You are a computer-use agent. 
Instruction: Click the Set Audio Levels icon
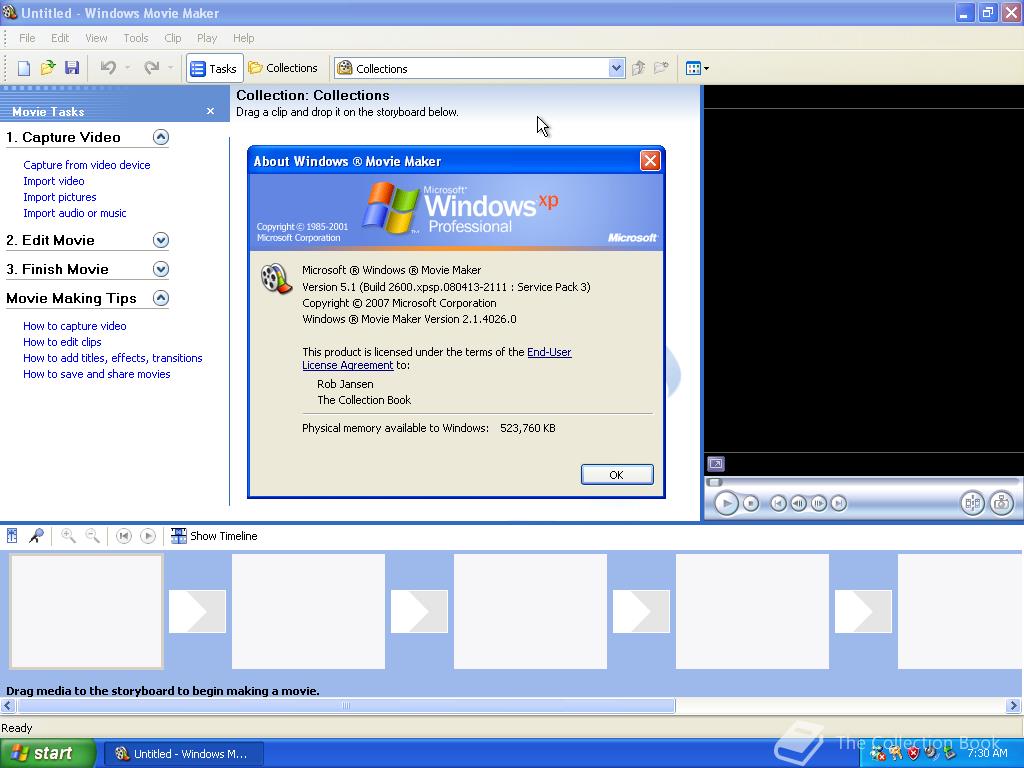[x=12, y=536]
